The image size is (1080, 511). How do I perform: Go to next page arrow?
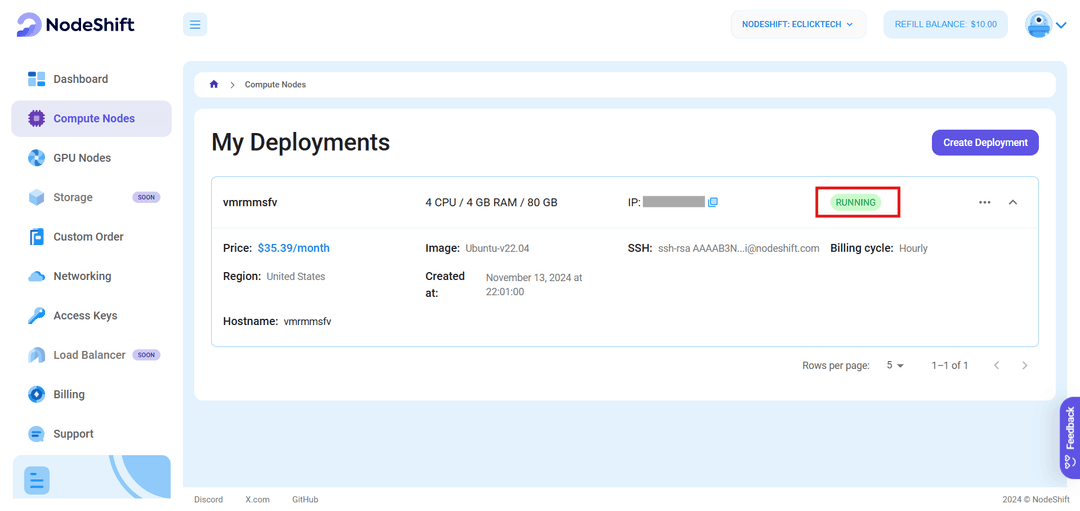click(1024, 366)
